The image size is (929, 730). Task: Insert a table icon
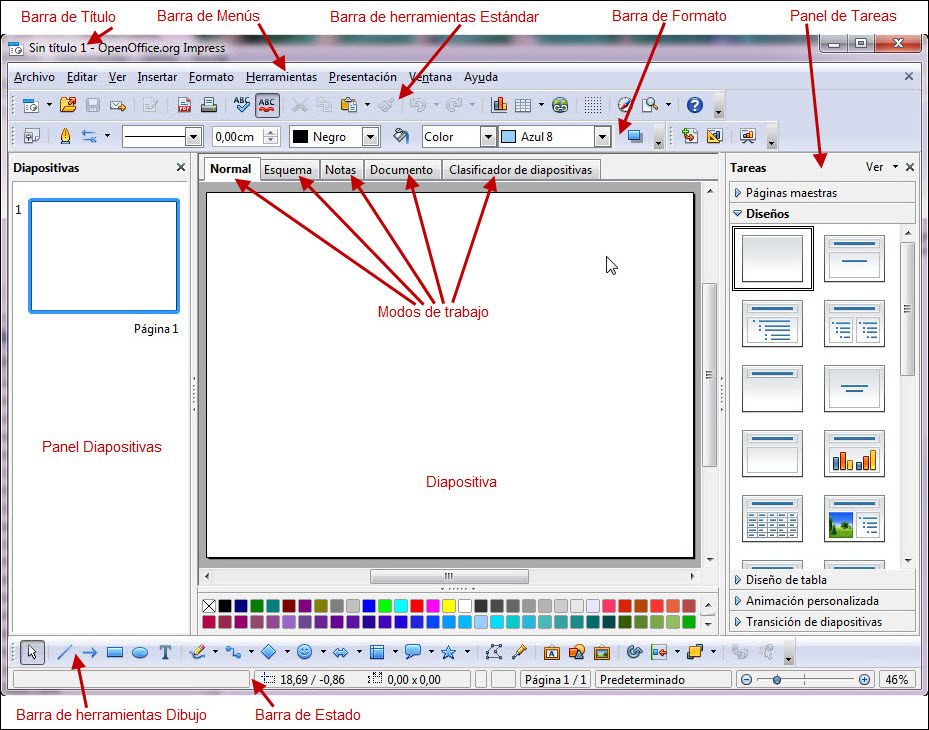click(523, 105)
